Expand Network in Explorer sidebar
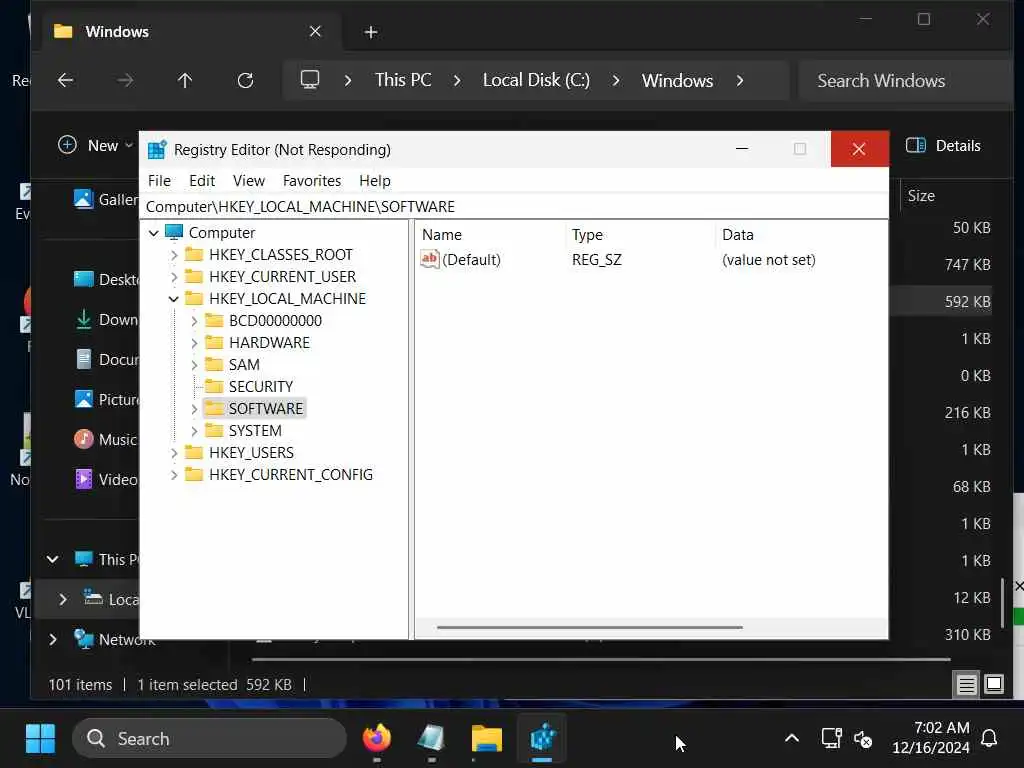Viewport: 1024px width, 768px height. [x=52, y=639]
